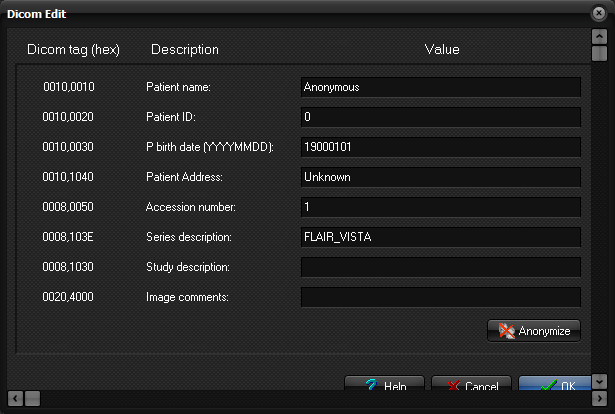
Task: Click the Patient name value field
Action: tap(440, 87)
